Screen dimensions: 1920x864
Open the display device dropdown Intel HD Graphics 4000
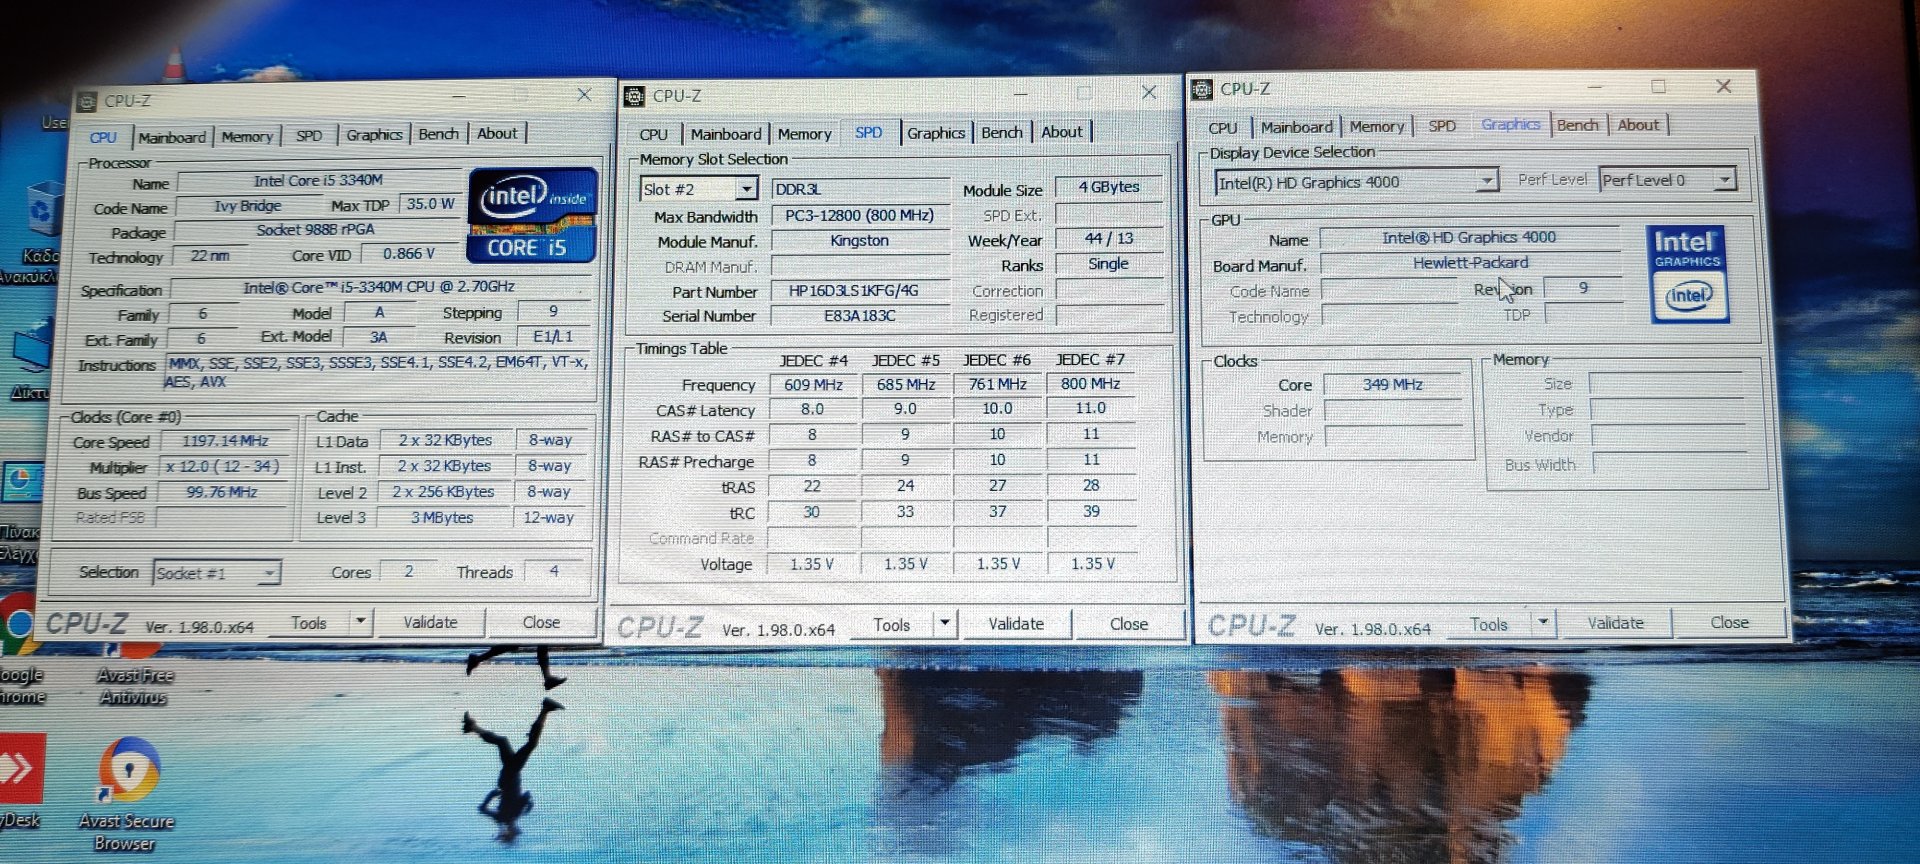tap(1356, 182)
